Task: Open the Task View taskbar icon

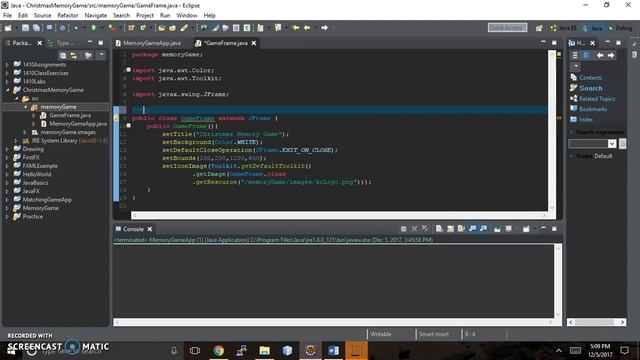Action: click(195, 350)
